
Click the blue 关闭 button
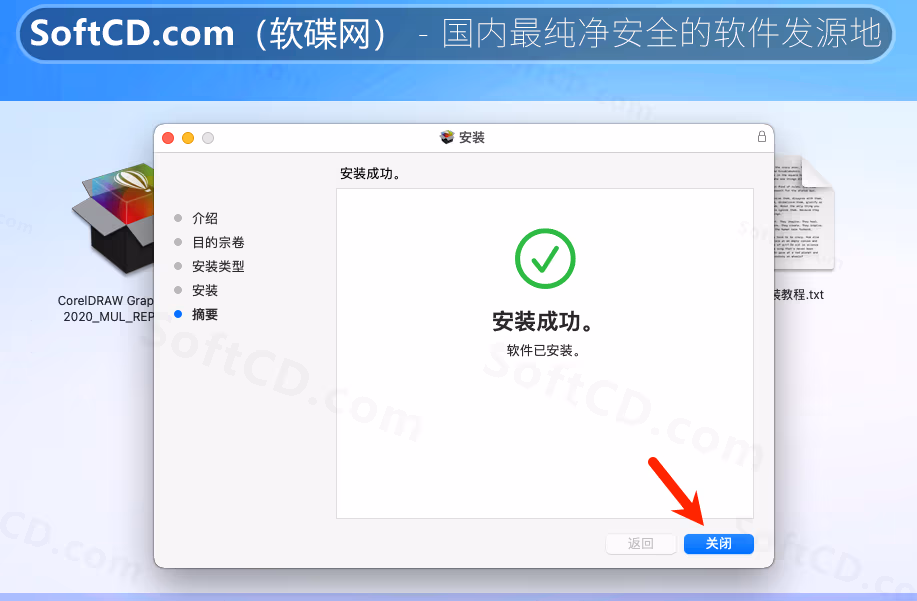(x=719, y=544)
